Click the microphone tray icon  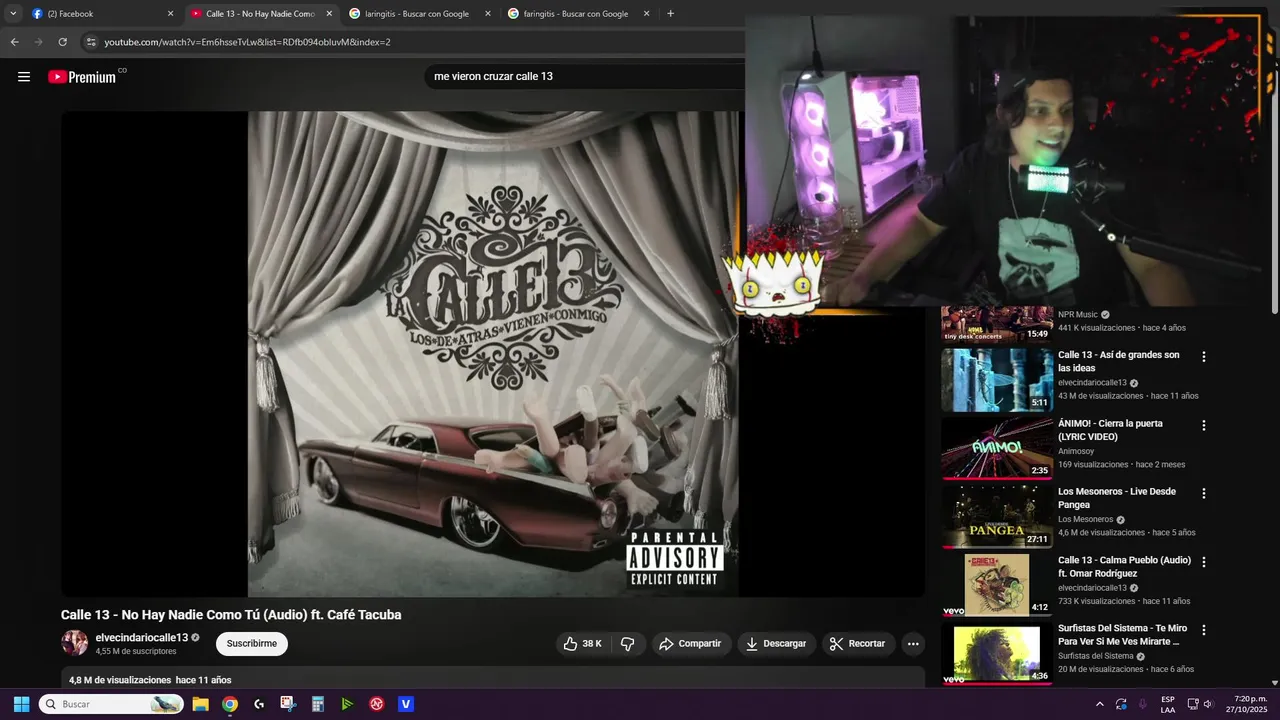click(1143, 704)
